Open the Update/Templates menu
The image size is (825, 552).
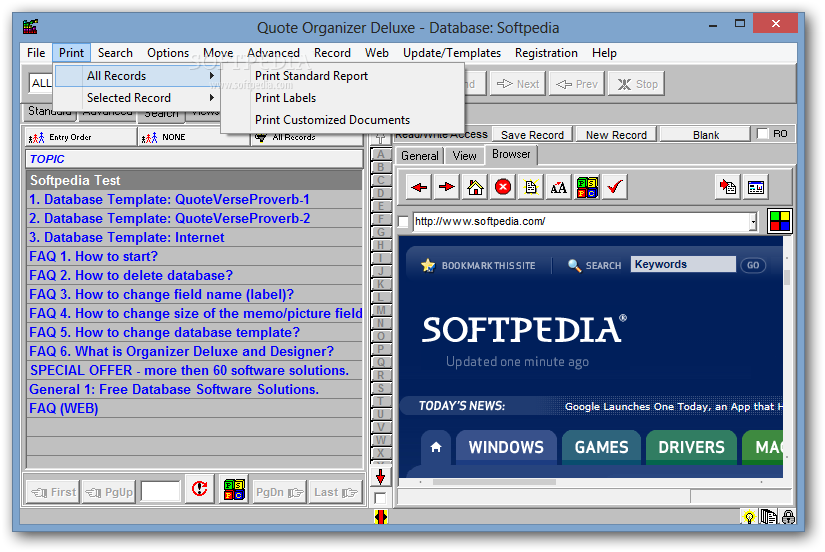click(452, 53)
